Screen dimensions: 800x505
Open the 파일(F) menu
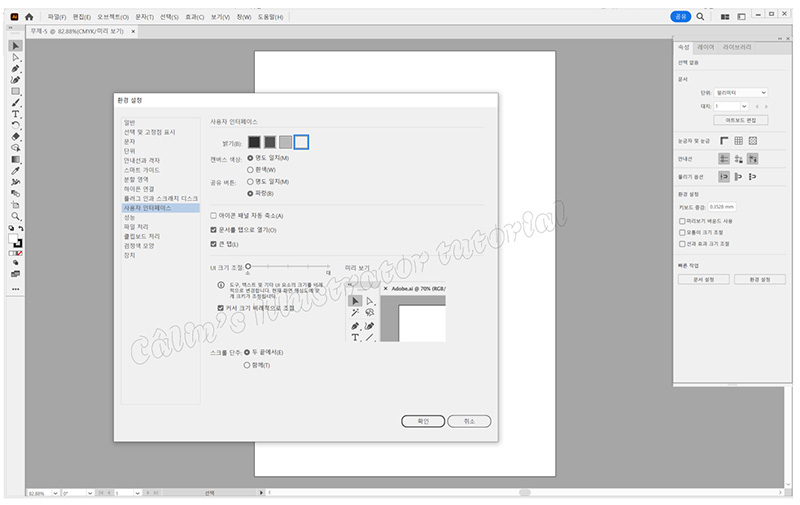click(57, 17)
